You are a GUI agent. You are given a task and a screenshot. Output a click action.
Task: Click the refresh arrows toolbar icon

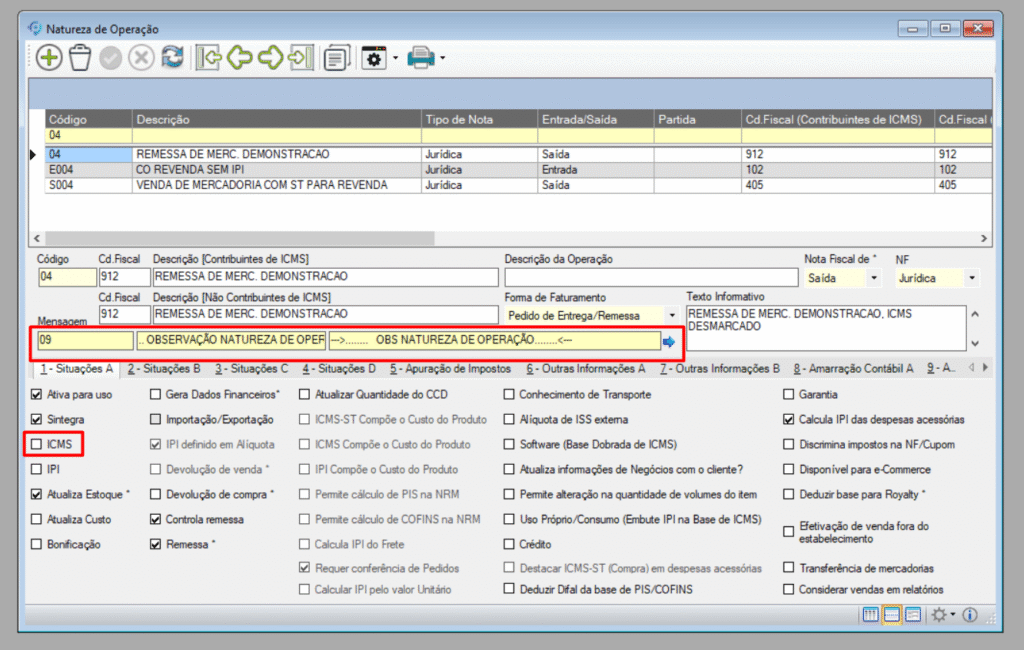click(172, 58)
